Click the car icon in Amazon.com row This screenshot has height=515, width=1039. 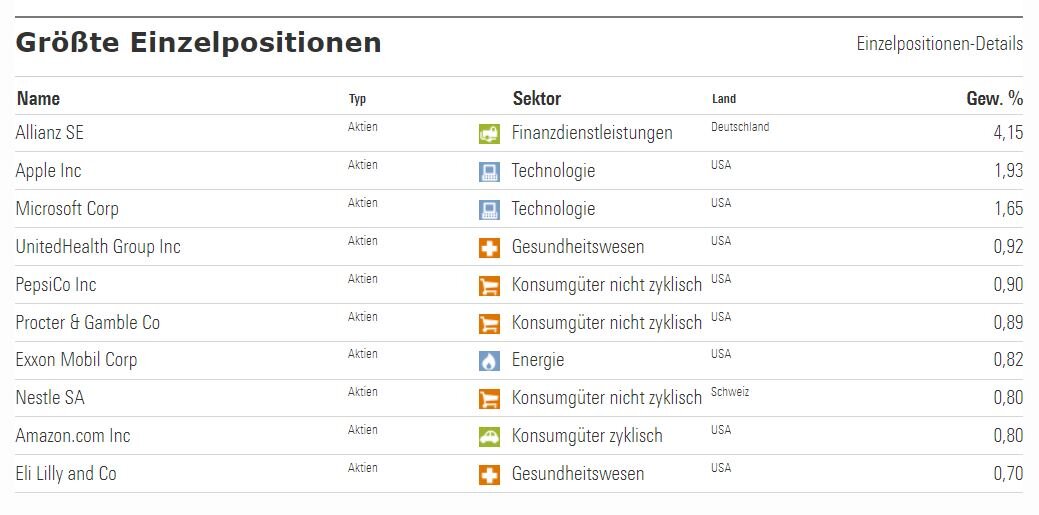coord(489,437)
